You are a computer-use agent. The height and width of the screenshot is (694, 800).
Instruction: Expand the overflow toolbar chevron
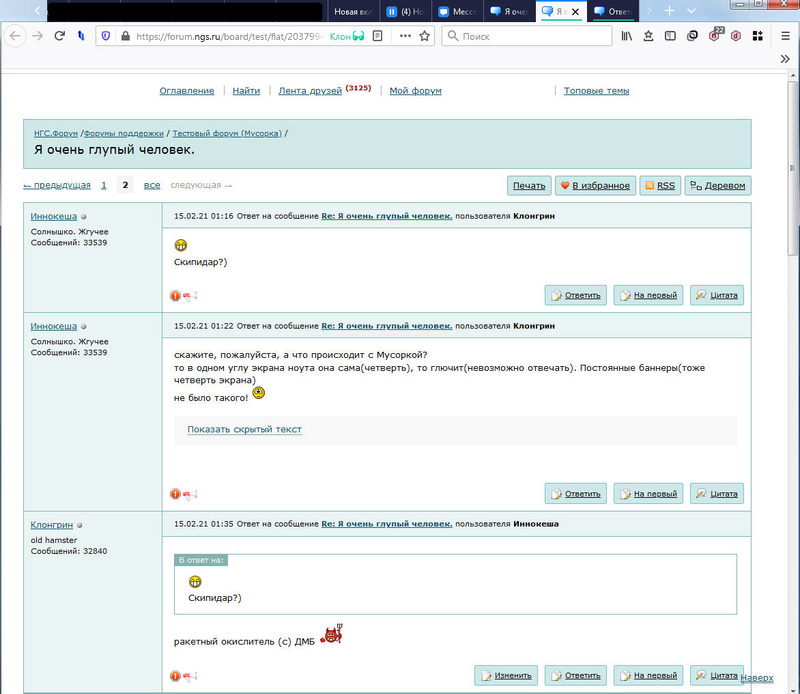[x=785, y=59]
